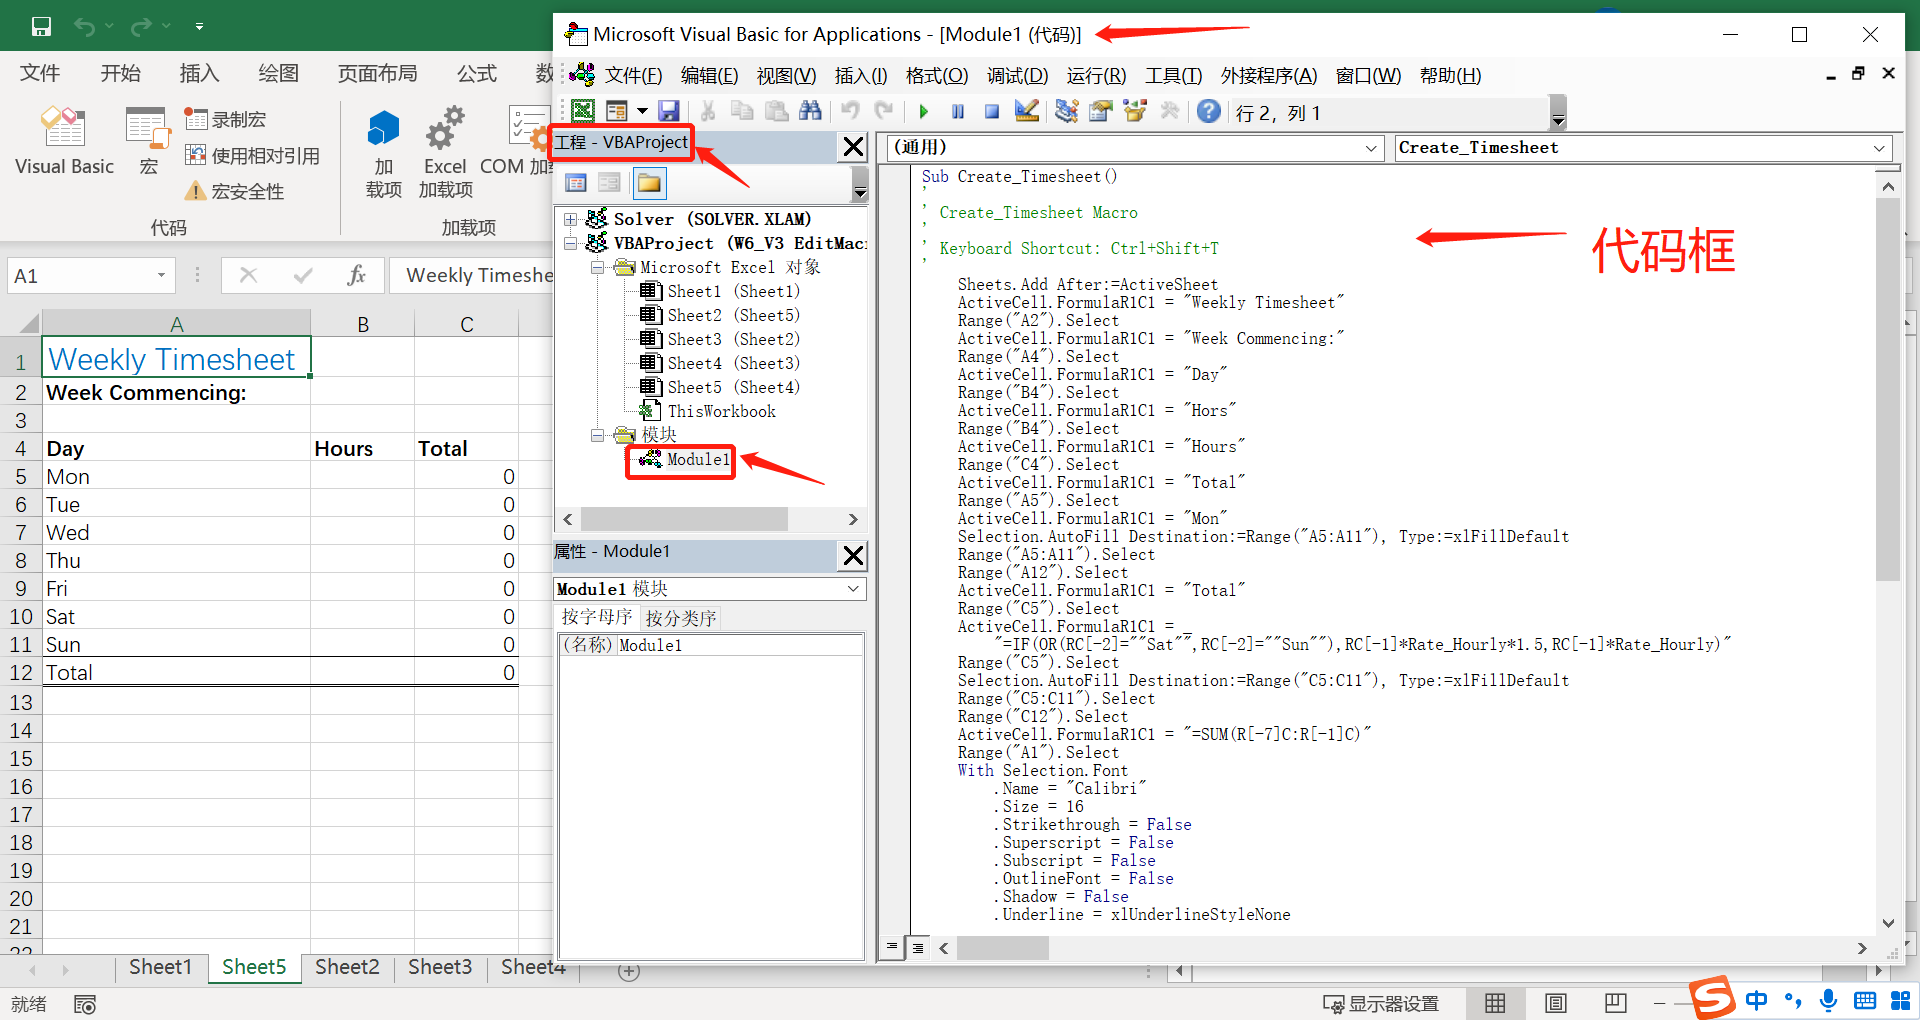The width and height of the screenshot is (1920, 1020).
Task: Click View Code icon in project pane
Action: click(x=576, y=183)
